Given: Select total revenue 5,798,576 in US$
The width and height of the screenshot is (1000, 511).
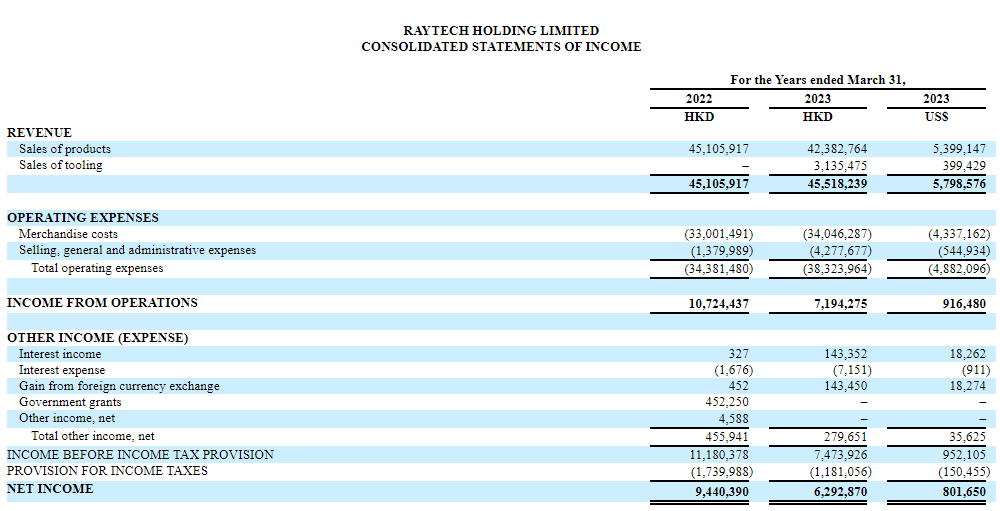Looking at the screenshot, I should (959, 184).
